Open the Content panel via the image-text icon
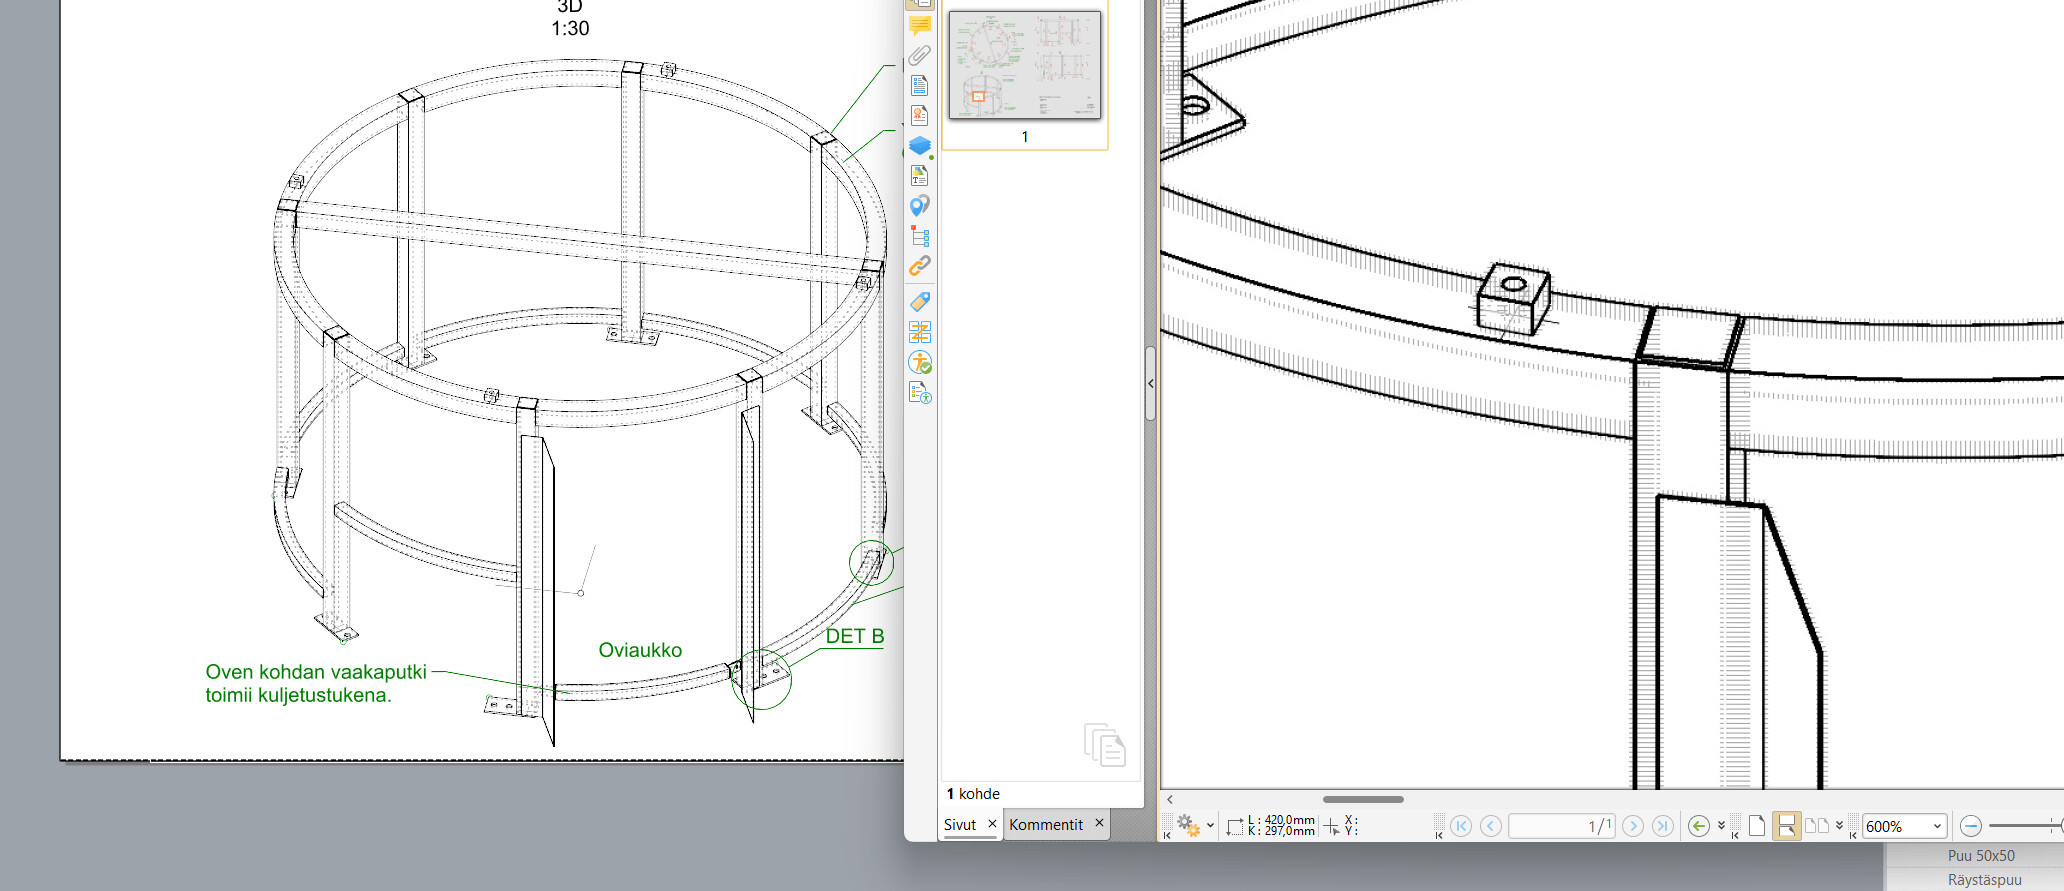Image resolution: width=2064 pixels, height=891 pixels. (x=920, y=176)
